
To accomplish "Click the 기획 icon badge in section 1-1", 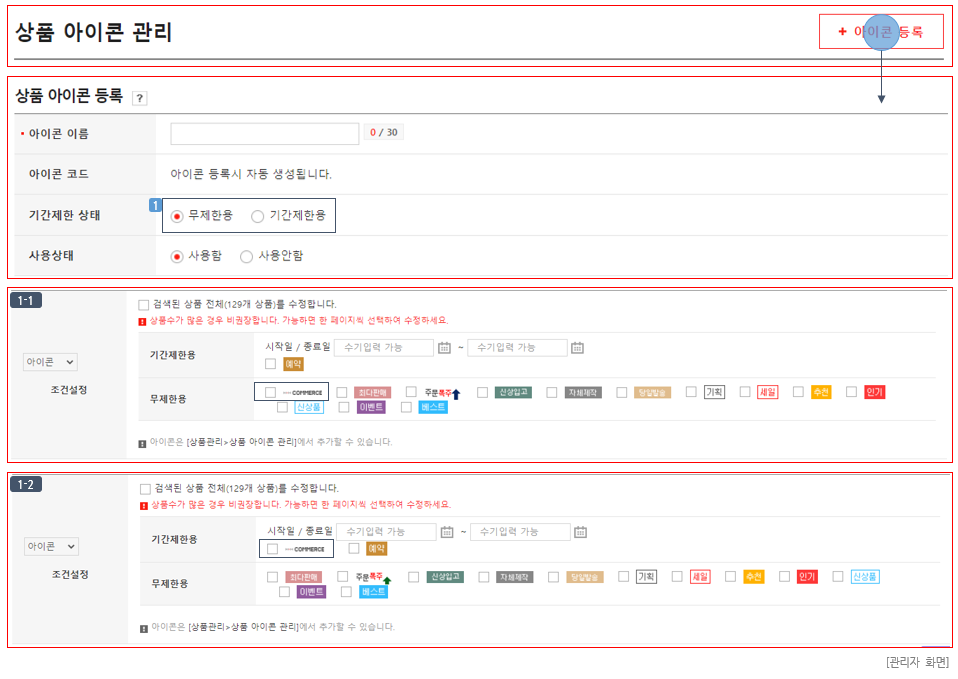I will (714, 392).
